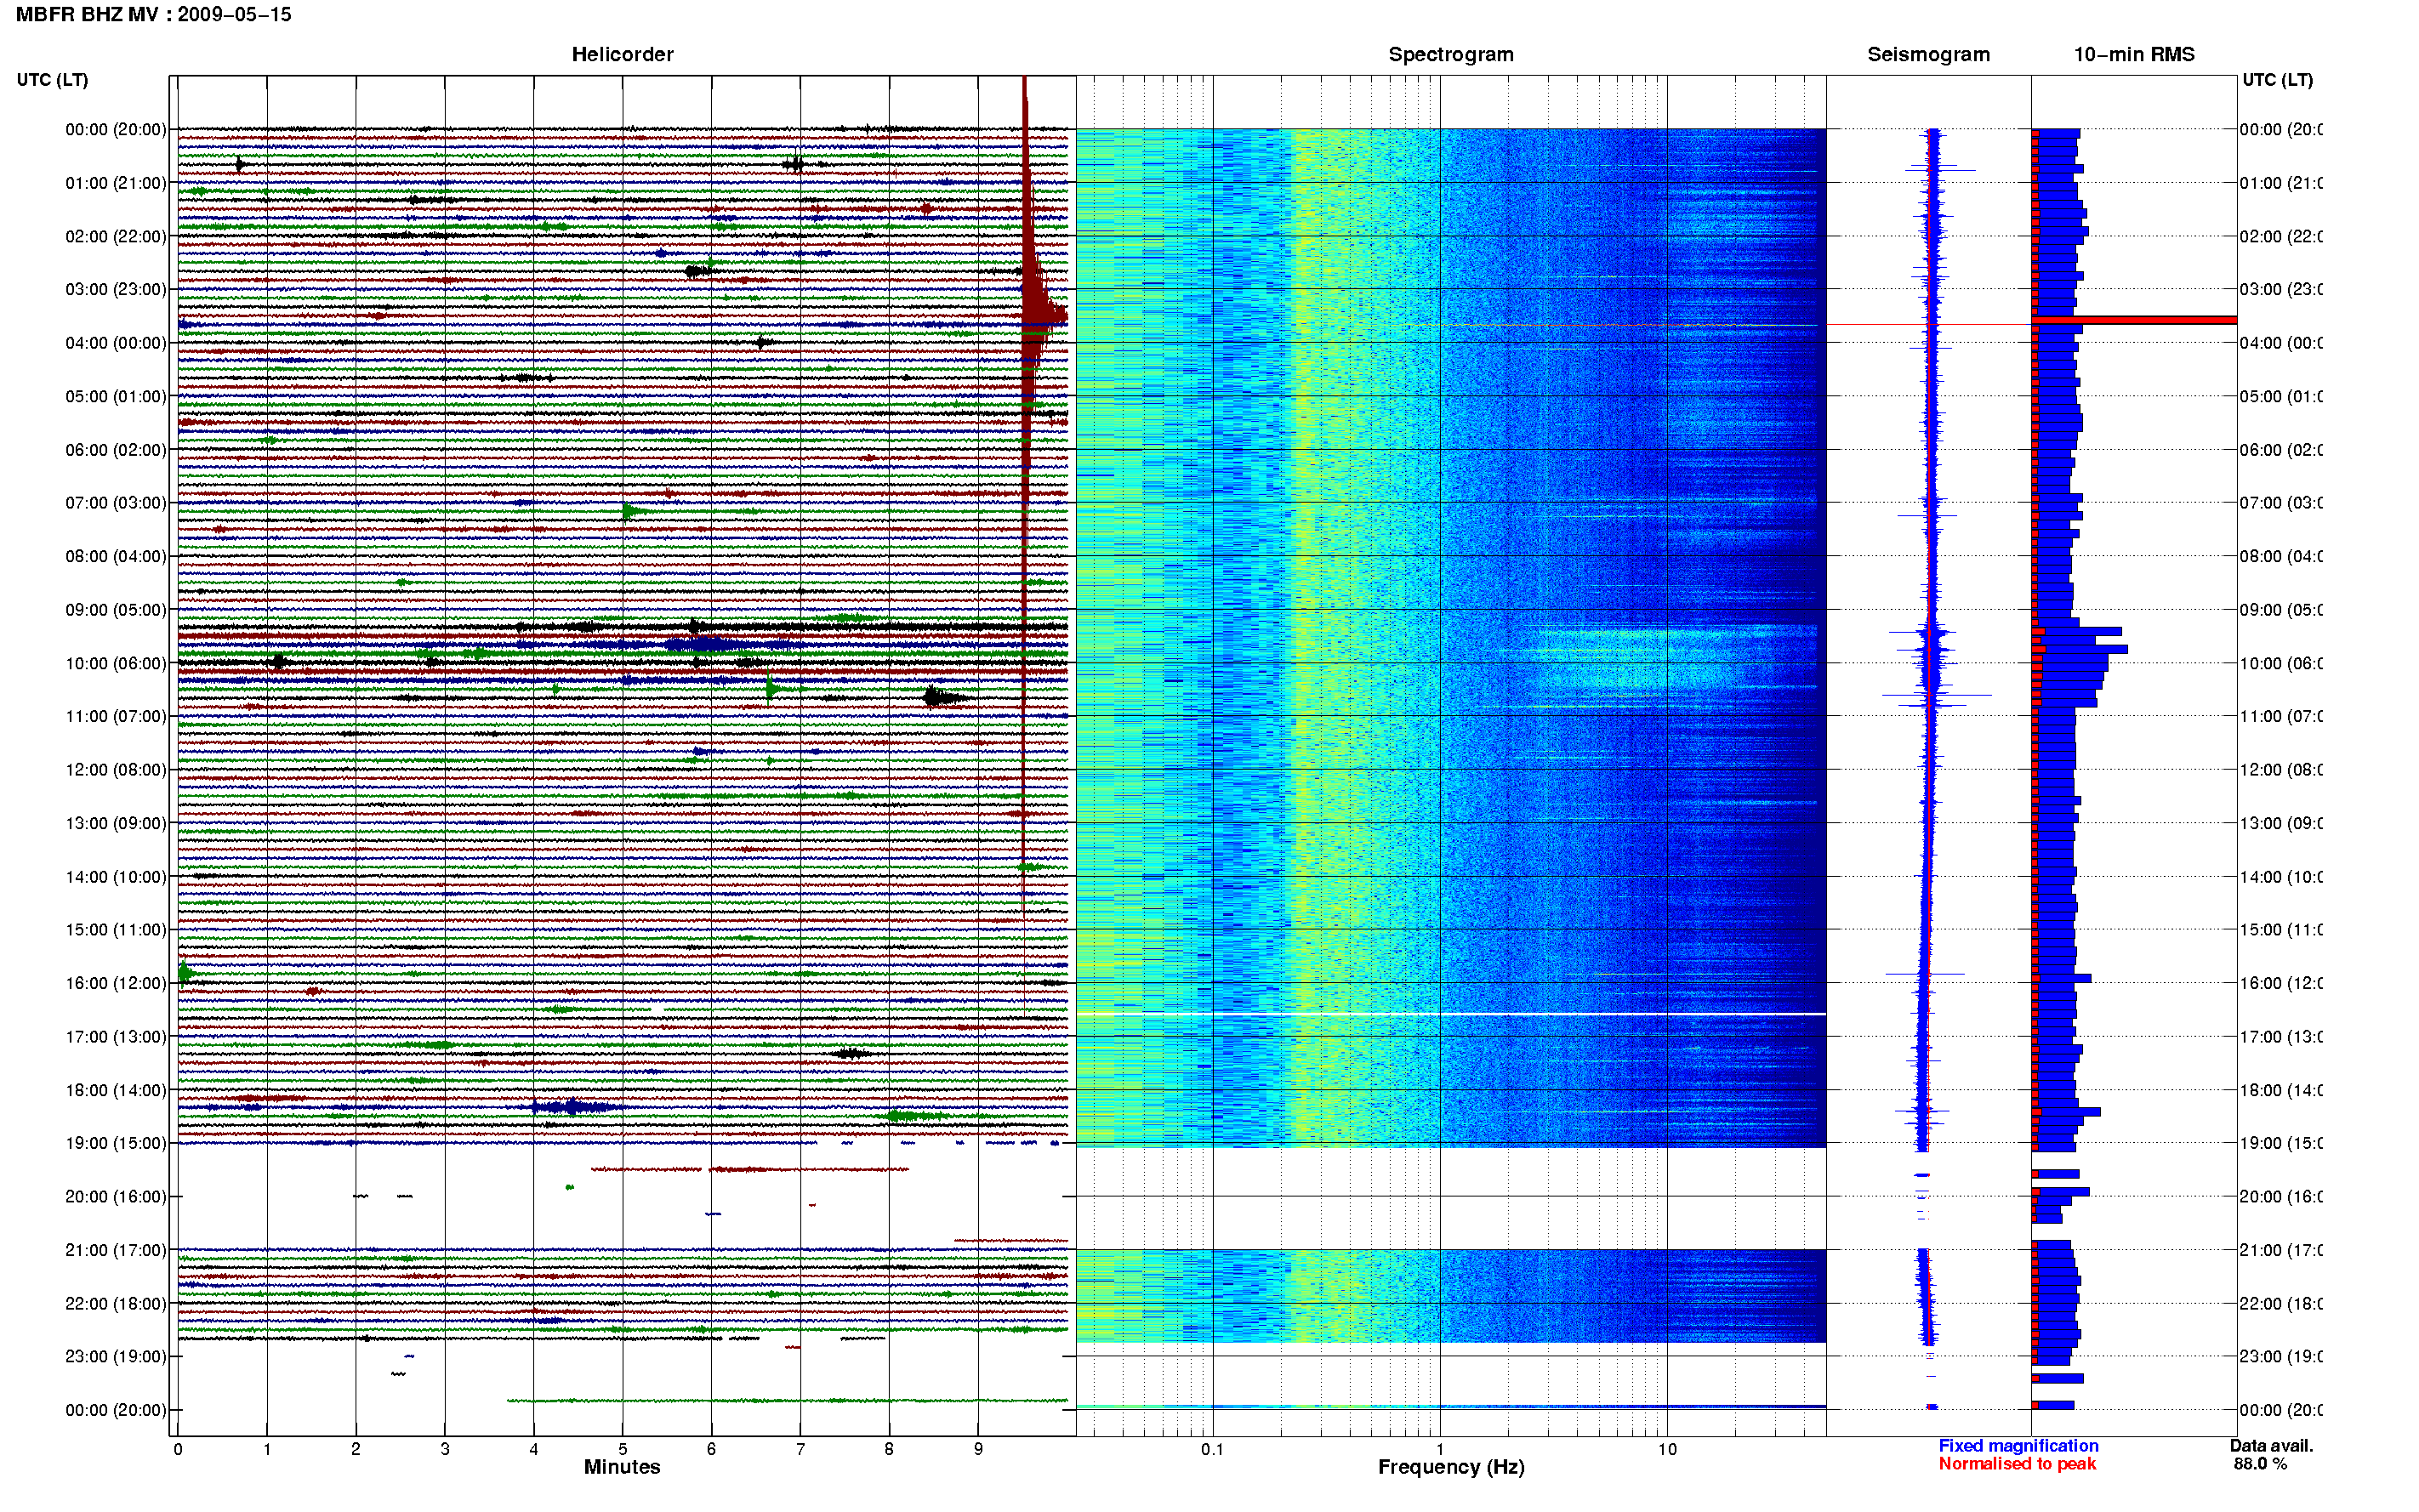Select left time label '09:00 (05:00)'
This screenshot has height=1512, width=2419.
click(x=116, y=610)
